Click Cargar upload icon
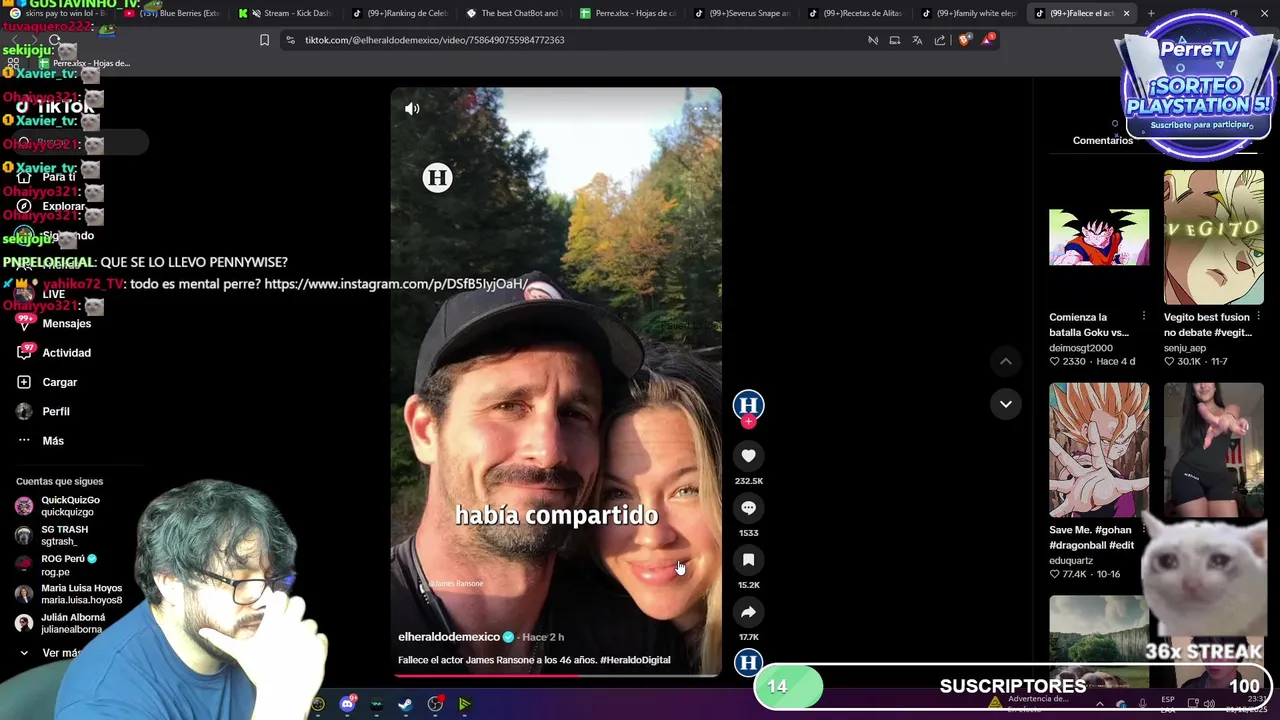1280x720 pixels. tap(24, 382)
